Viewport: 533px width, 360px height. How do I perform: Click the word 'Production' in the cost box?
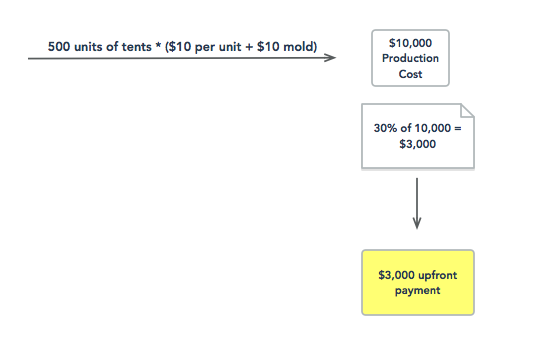(410, 58)
